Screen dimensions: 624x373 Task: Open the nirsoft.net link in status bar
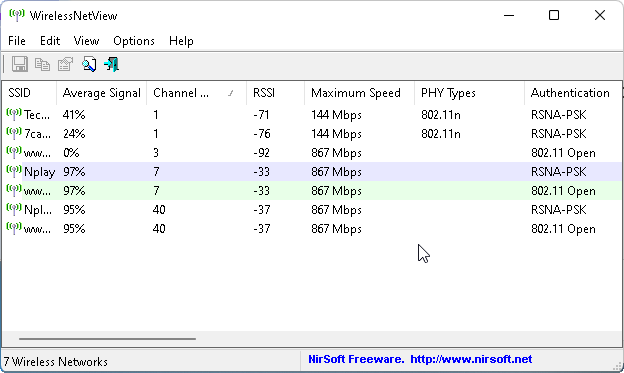tap(471, 359)
